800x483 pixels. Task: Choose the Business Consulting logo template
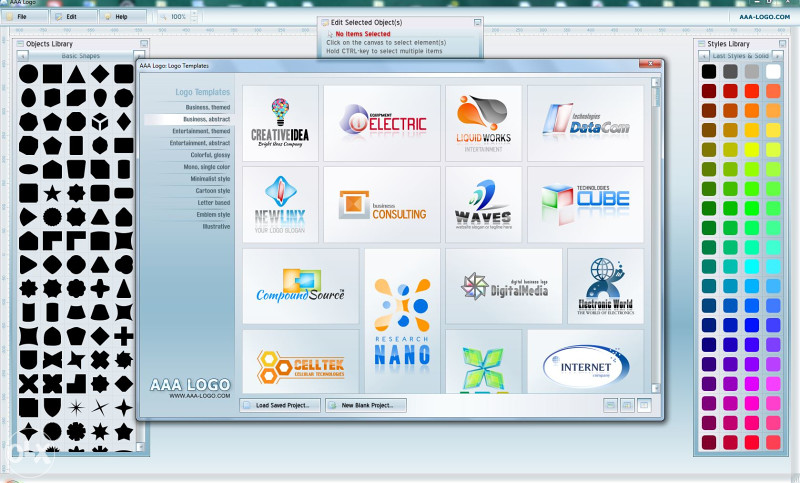382,205
